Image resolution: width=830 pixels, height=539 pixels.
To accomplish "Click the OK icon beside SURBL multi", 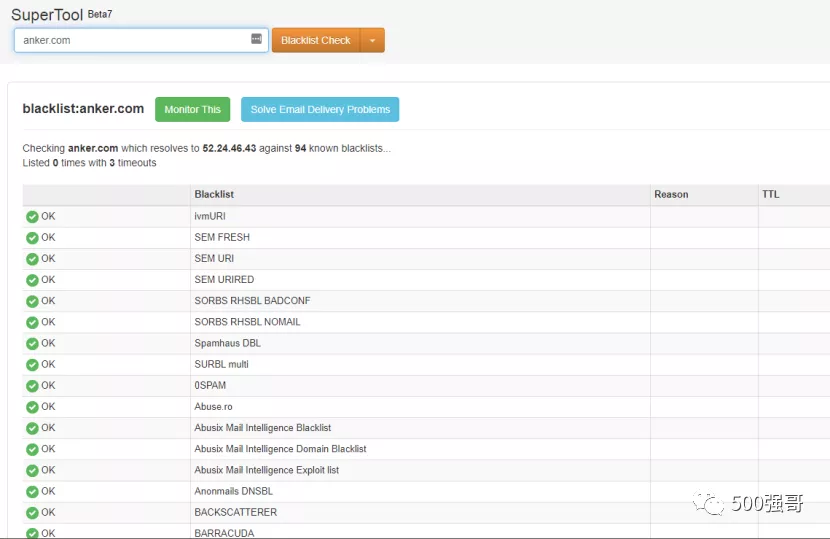I will (32, 365).
